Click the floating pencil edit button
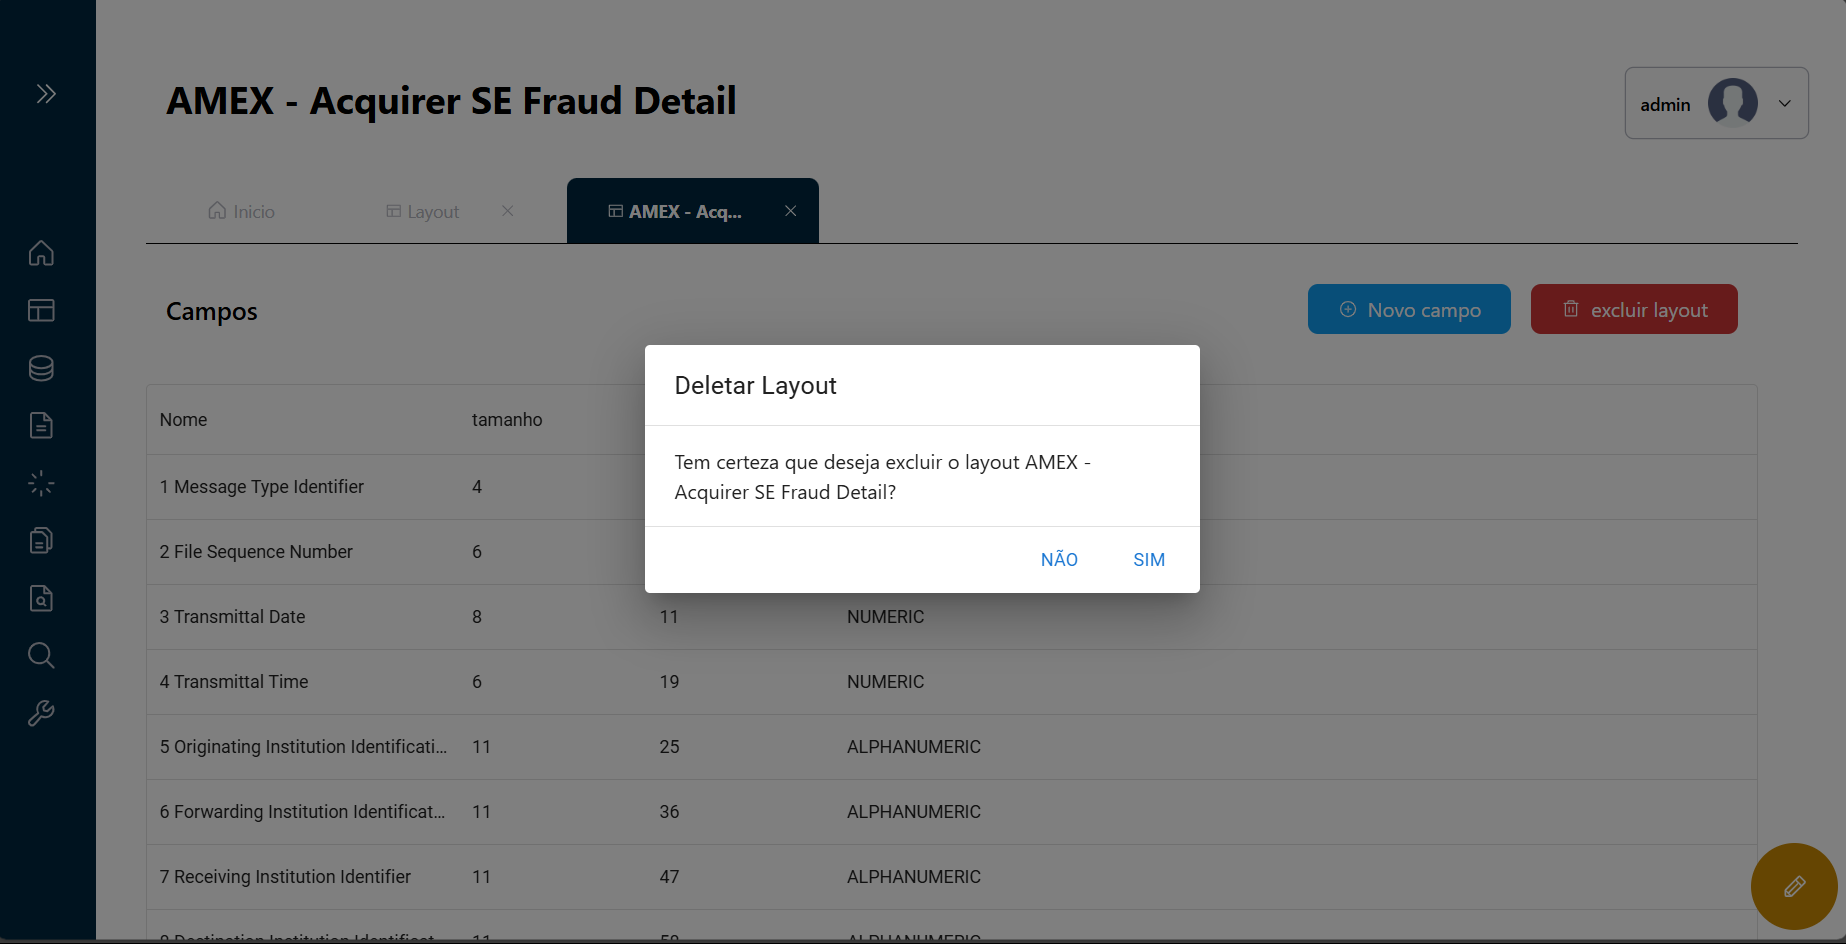Viewport: 1846px width, 944px height. pyautogui.click(x=1794, y=886)
